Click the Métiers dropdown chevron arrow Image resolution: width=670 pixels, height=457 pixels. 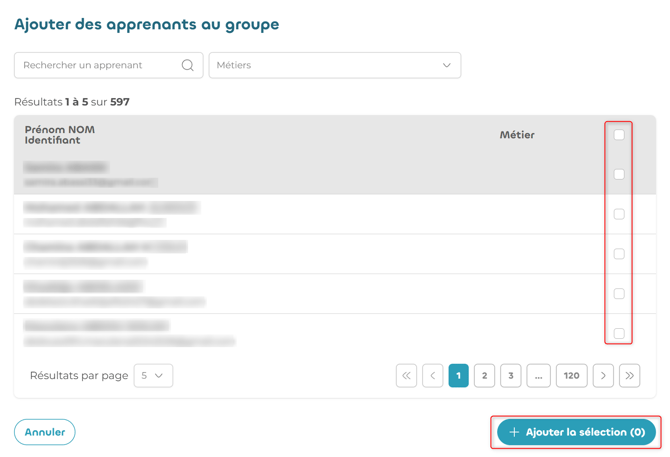point(447,65)
